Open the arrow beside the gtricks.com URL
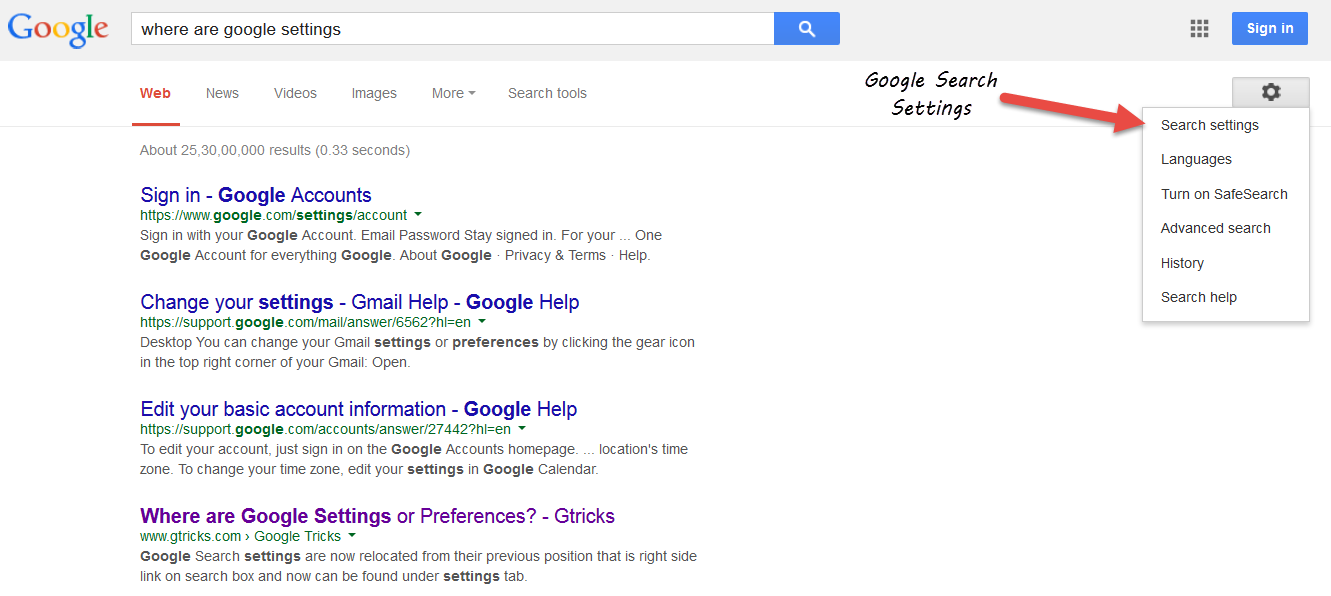Image resolution: width=1331 pixels, height=596 pixels. pos(352,536)
